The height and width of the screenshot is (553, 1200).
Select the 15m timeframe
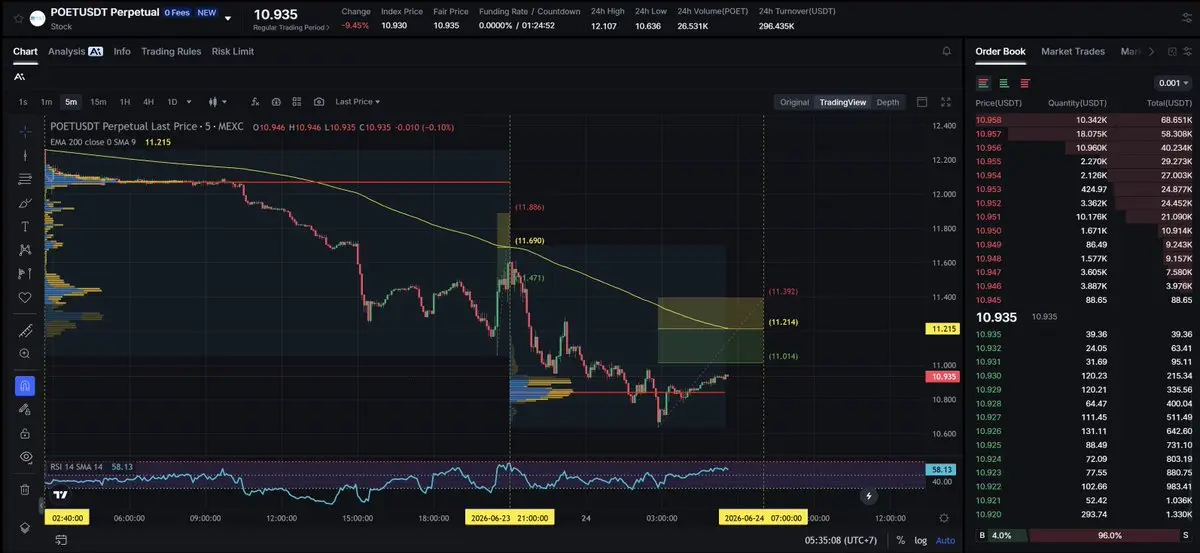click(x=98, y=102)
